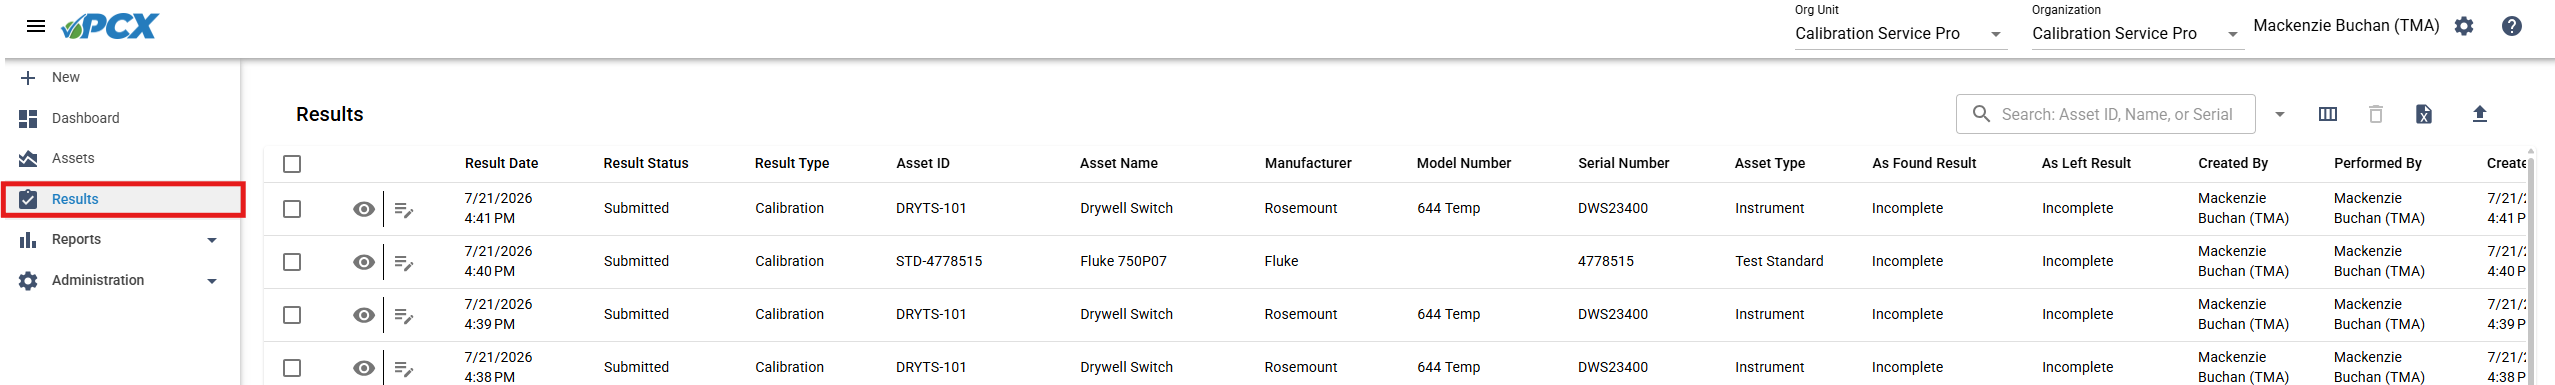Open the Organization dropdown
The image size is (2555, 385).
tap(2136, 34)
